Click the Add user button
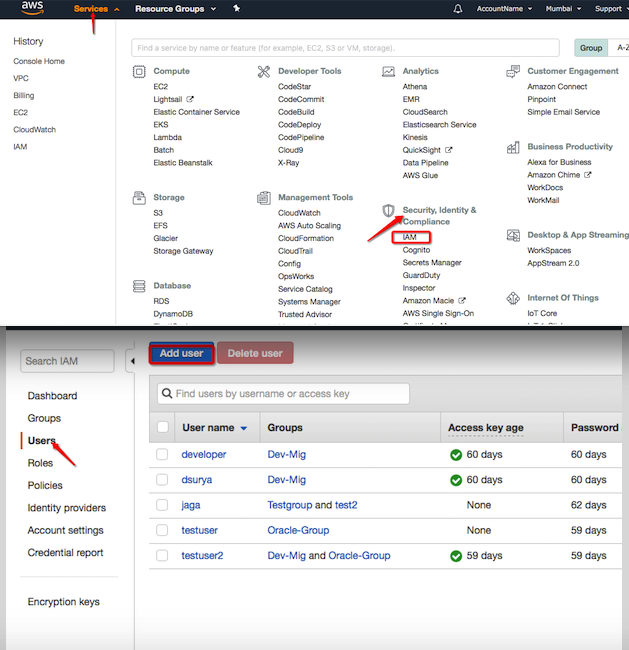629x650 pixels. pos(181,353)
